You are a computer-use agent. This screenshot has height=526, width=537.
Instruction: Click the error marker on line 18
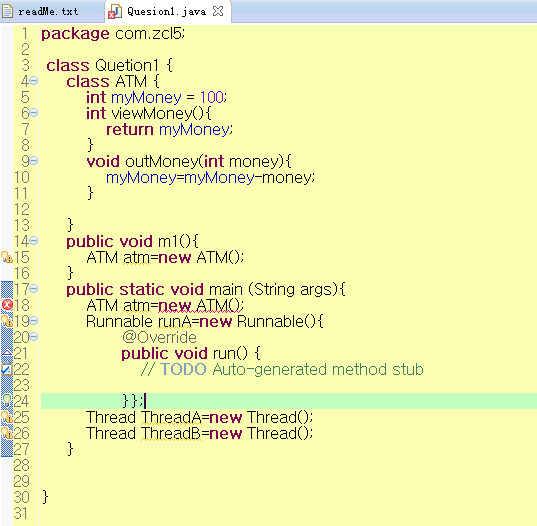click(x=7, y=305)
